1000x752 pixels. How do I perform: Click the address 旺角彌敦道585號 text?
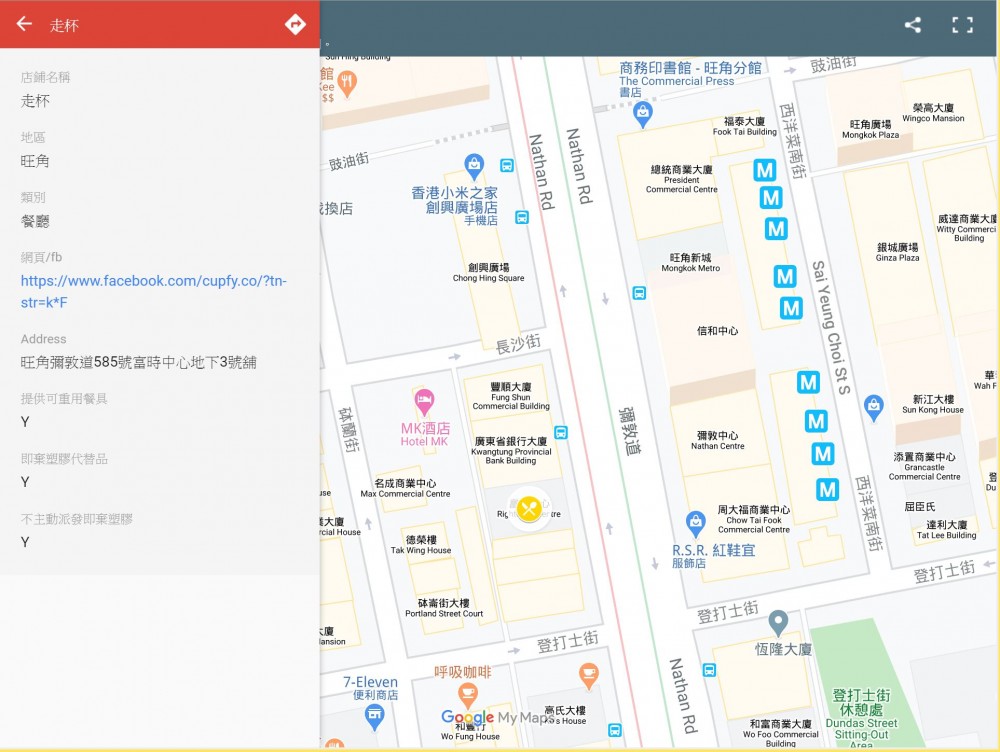click(138, 362)
